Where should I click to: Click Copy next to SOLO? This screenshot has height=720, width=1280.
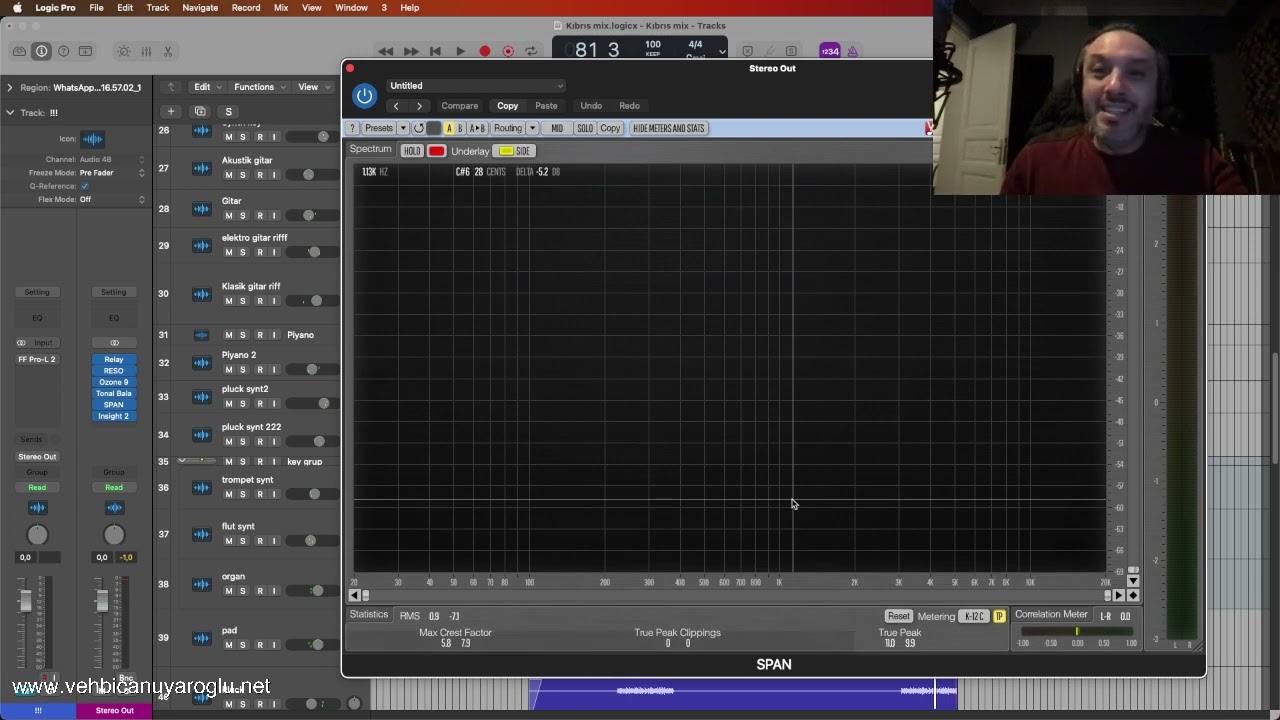click(x=610, y=128)
